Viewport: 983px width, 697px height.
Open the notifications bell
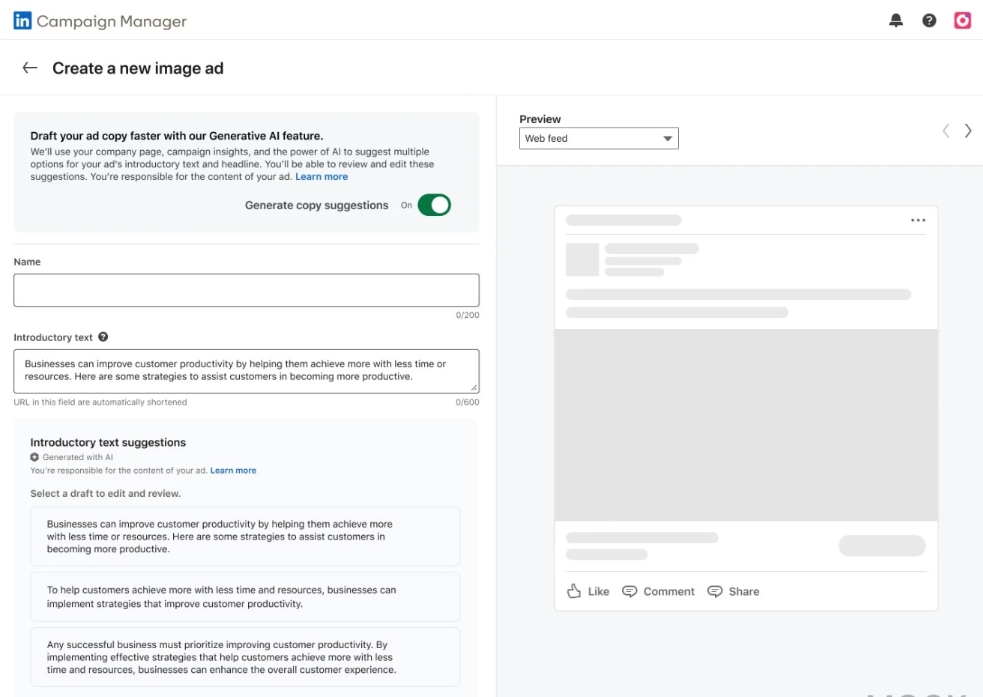coord(896,21)
